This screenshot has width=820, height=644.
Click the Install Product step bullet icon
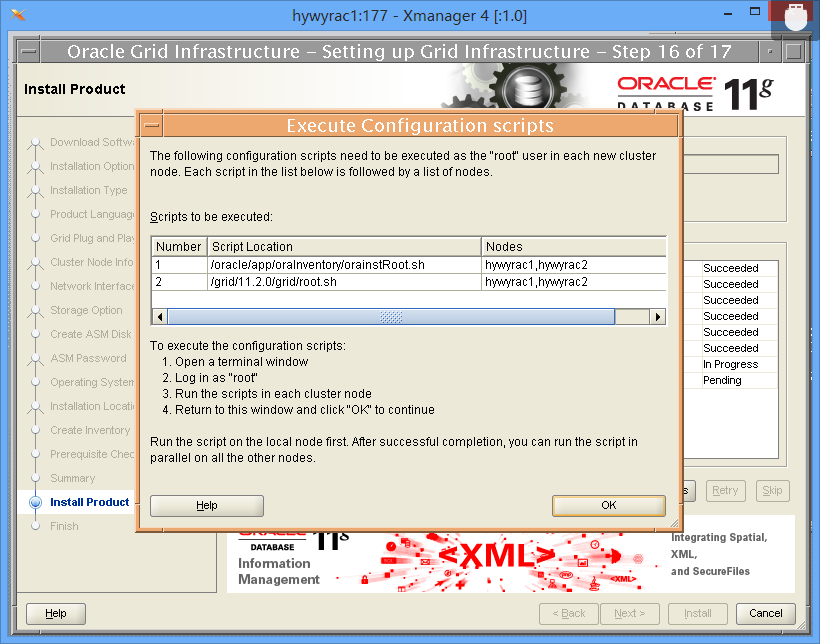pyautogui.click(x=36, y=502)
